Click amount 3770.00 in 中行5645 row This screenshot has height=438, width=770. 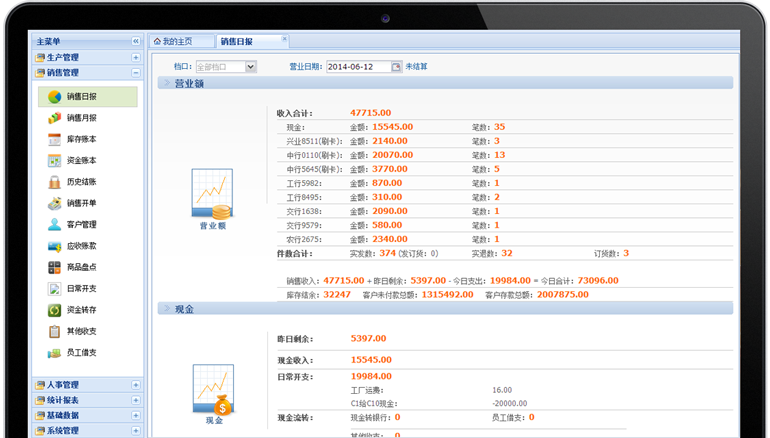pos(390,169)
